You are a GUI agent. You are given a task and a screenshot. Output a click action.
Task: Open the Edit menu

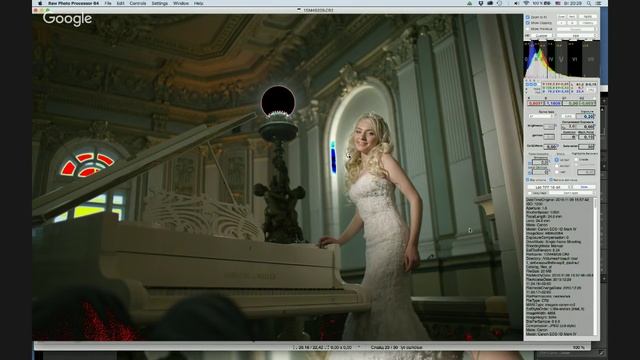tap(121, 3)
